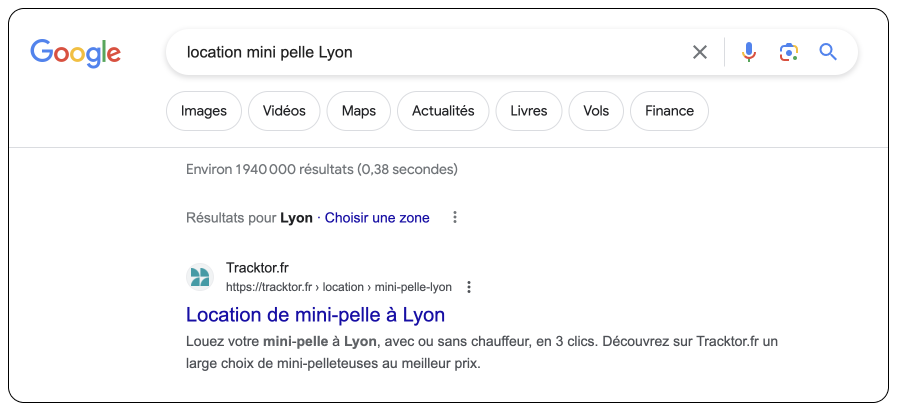The image size is (897, 411).
Task: Submit search with magnifying glass icon
Action: click(x=828, y=52)
